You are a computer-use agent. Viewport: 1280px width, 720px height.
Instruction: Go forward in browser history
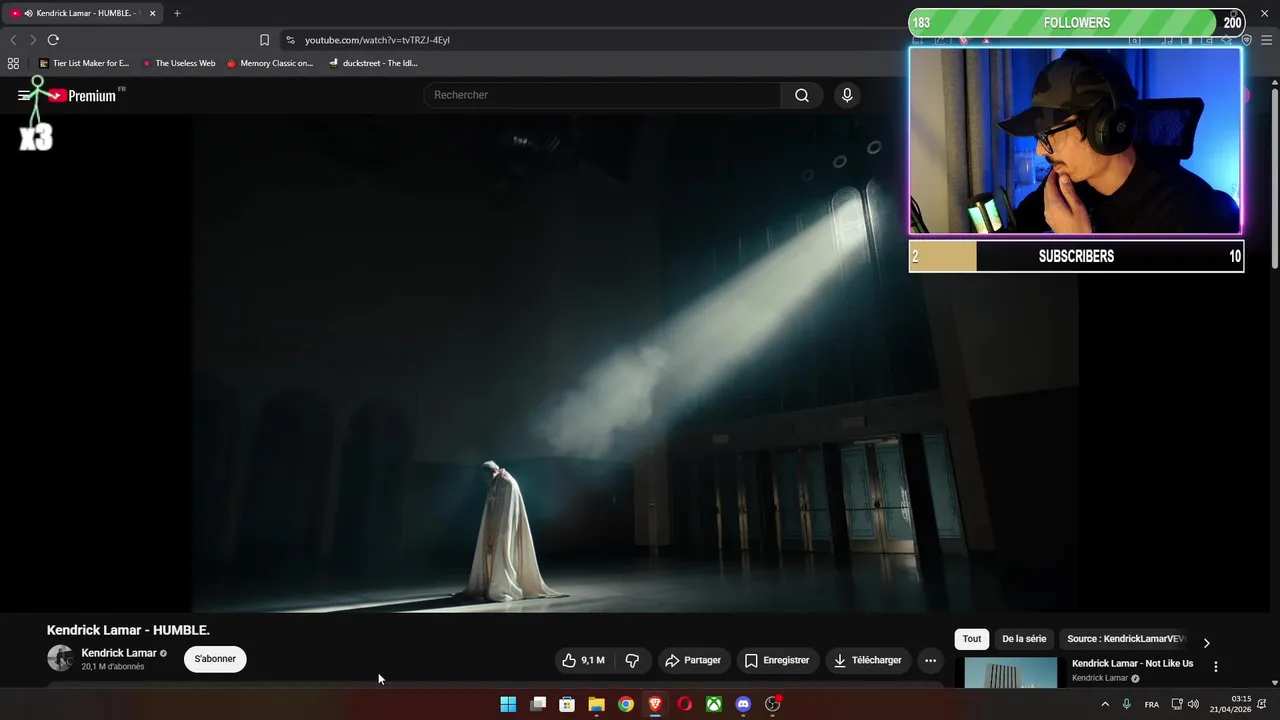click(x=32, y=40)
